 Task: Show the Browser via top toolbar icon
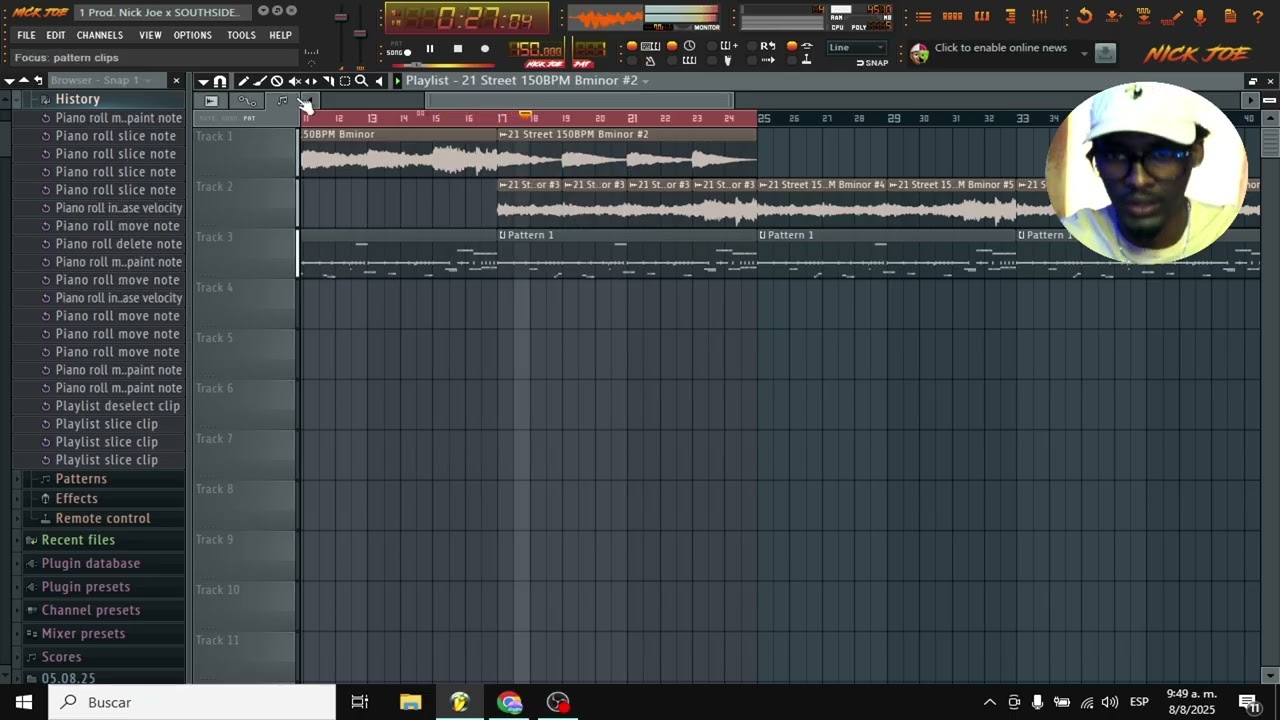[x=1010, y=17]
